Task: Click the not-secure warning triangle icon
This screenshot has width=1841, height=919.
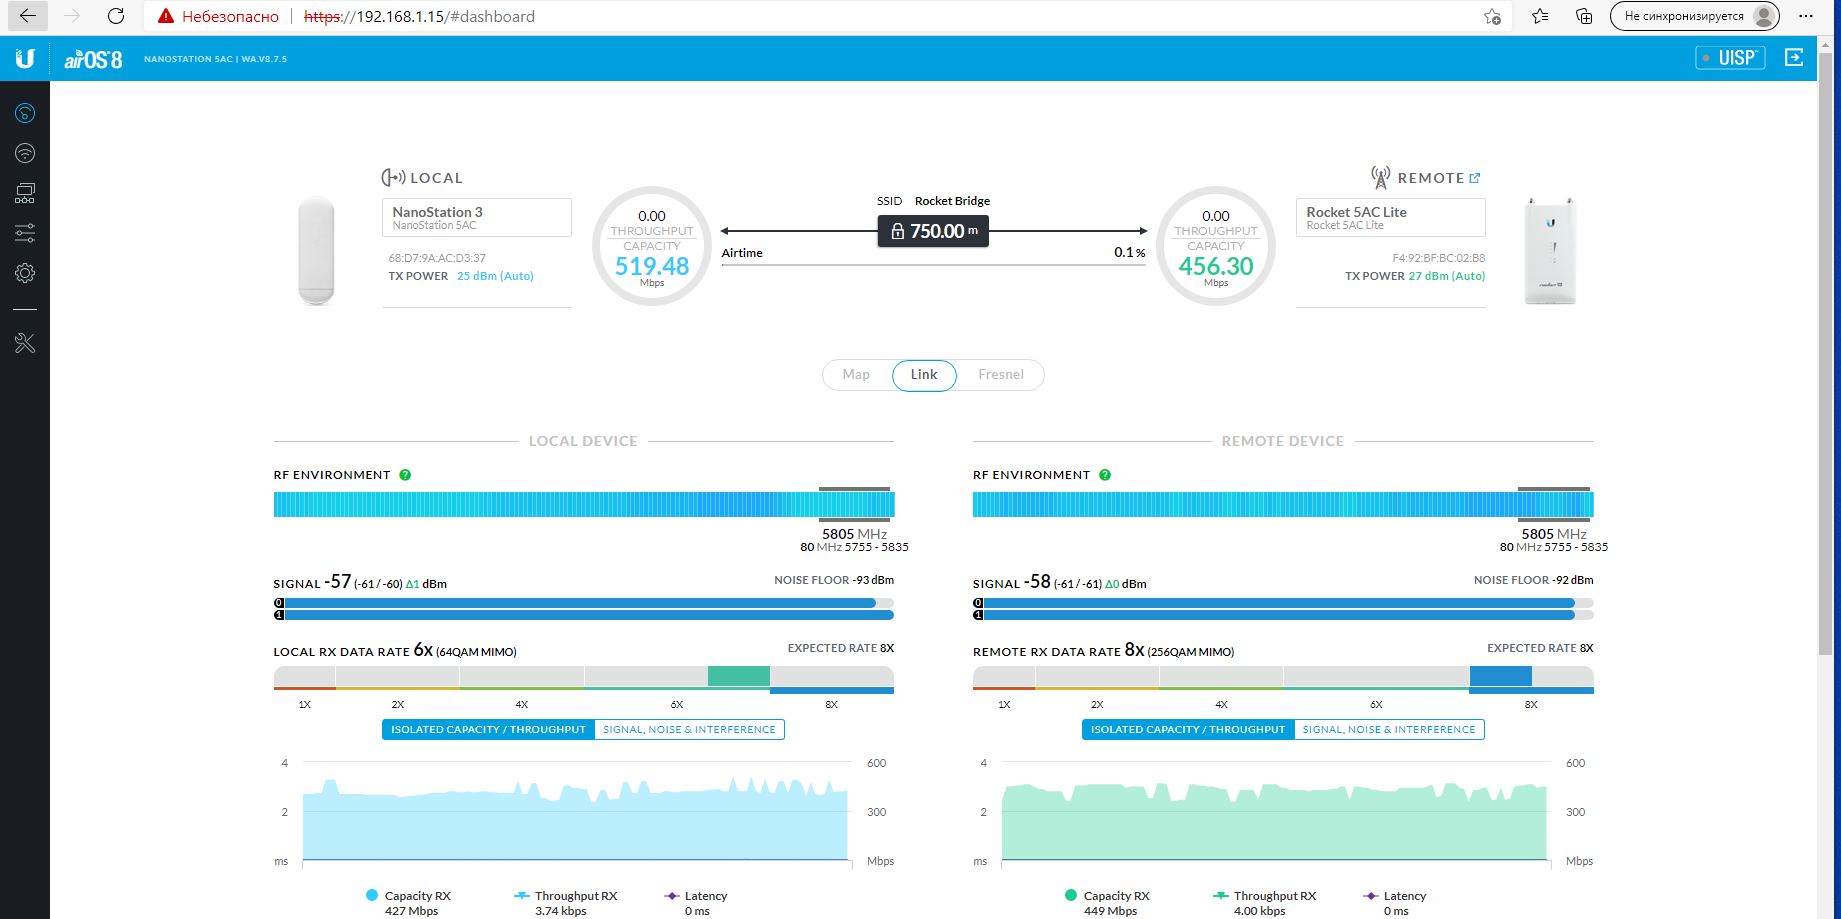Action: click(166, 16)
